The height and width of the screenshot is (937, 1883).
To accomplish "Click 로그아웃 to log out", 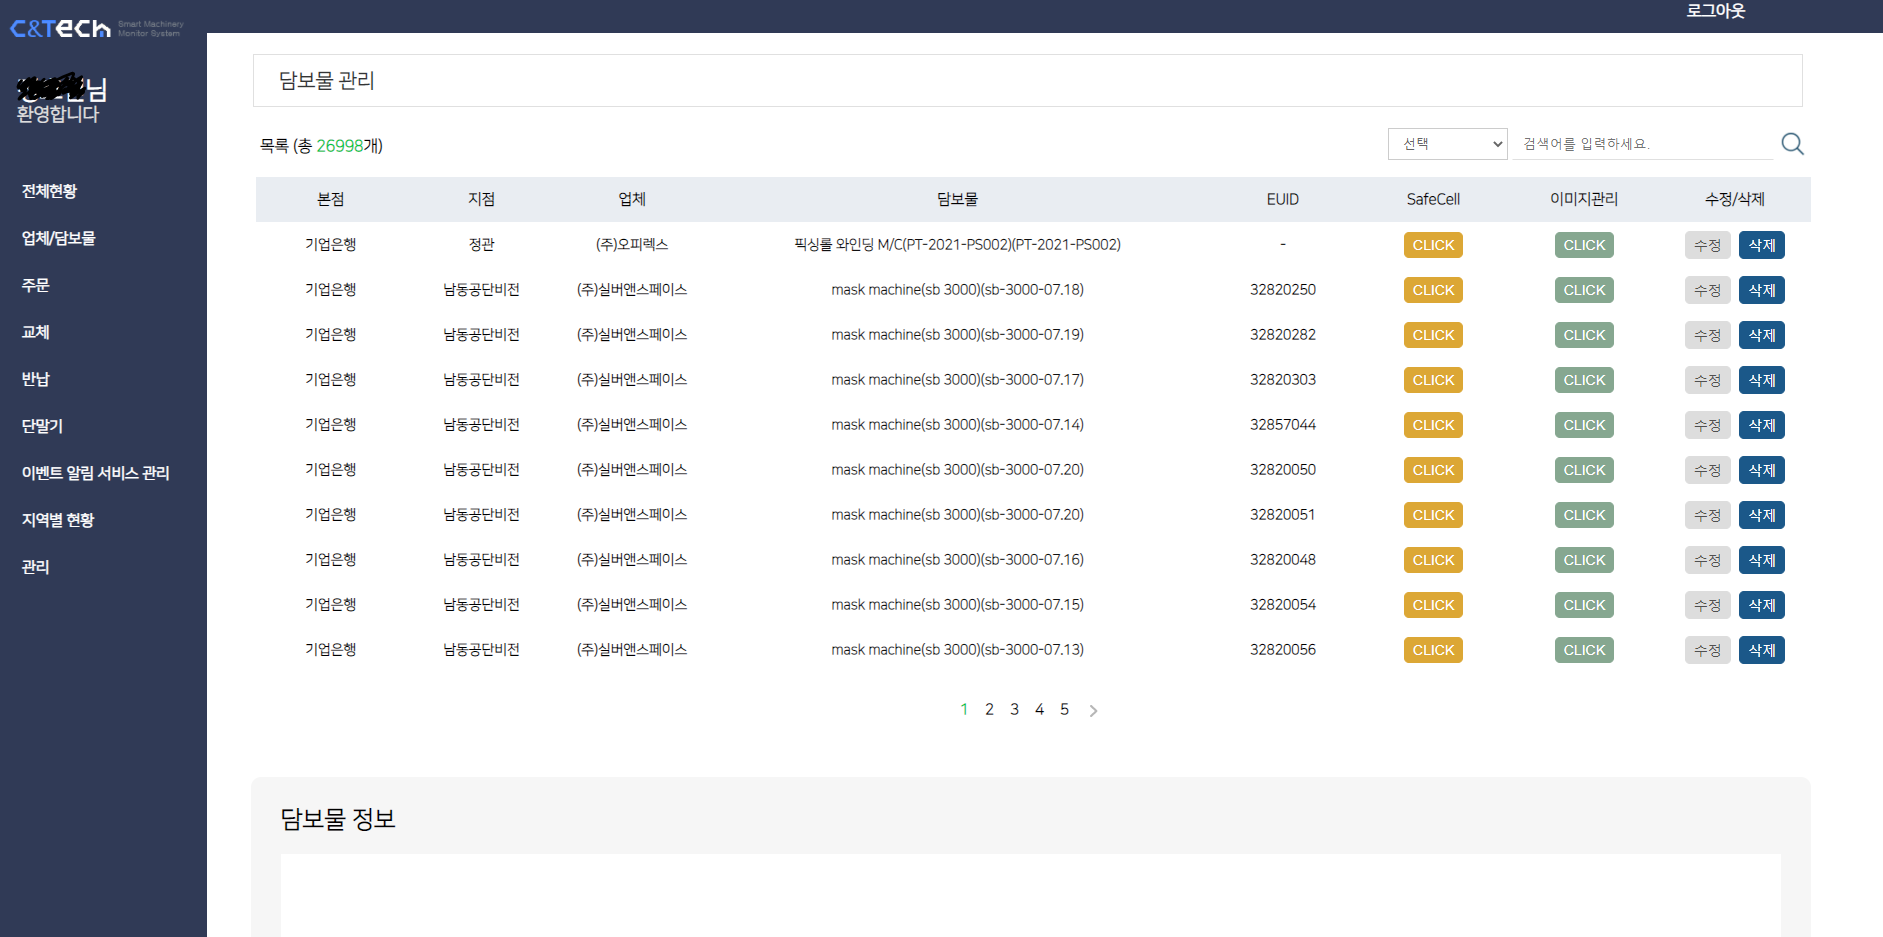I will pyautogui.click(x=1715, y=11).
